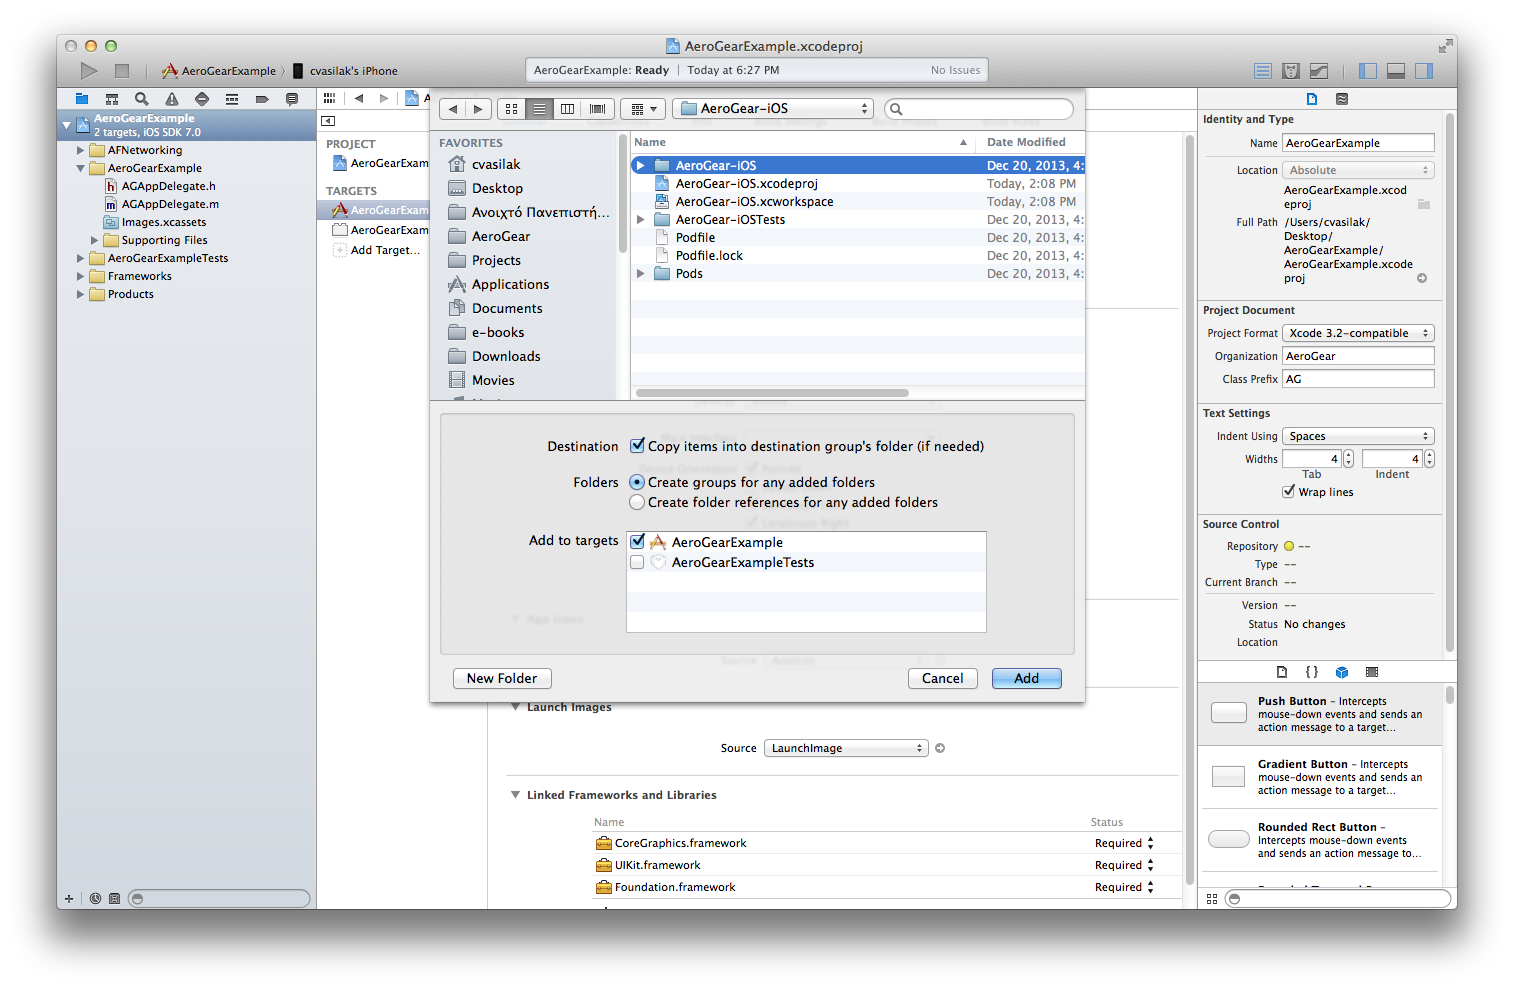
Task: Expand the AFNetworking group
Action: point(81,150)
